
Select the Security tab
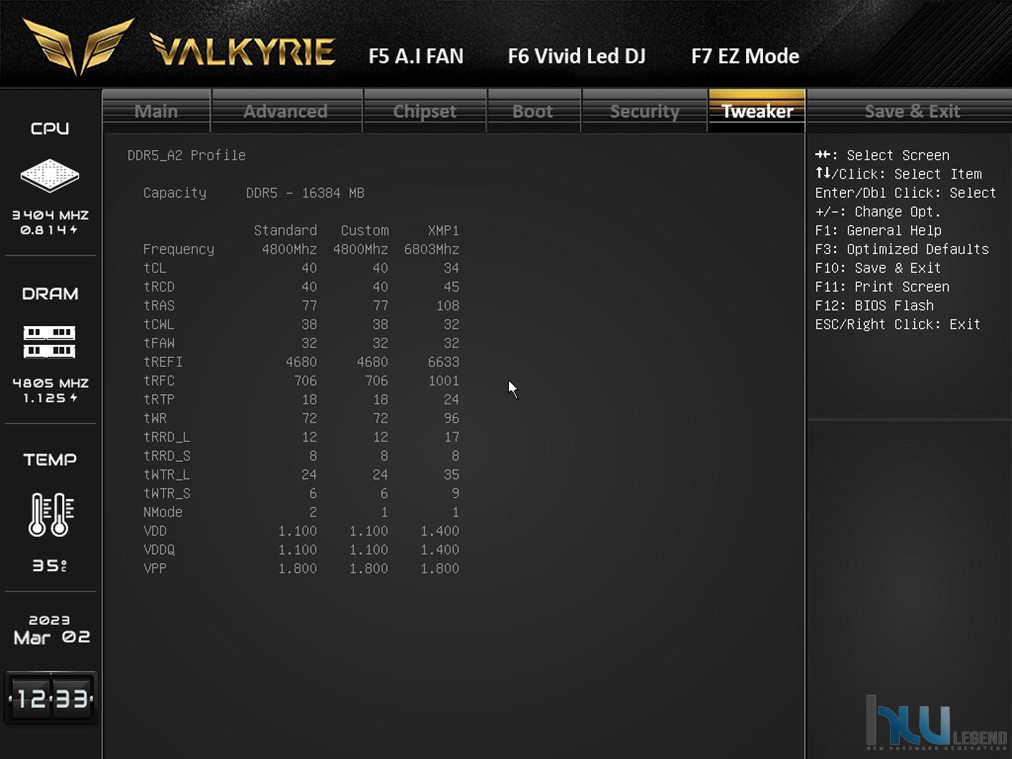(645, 111)
